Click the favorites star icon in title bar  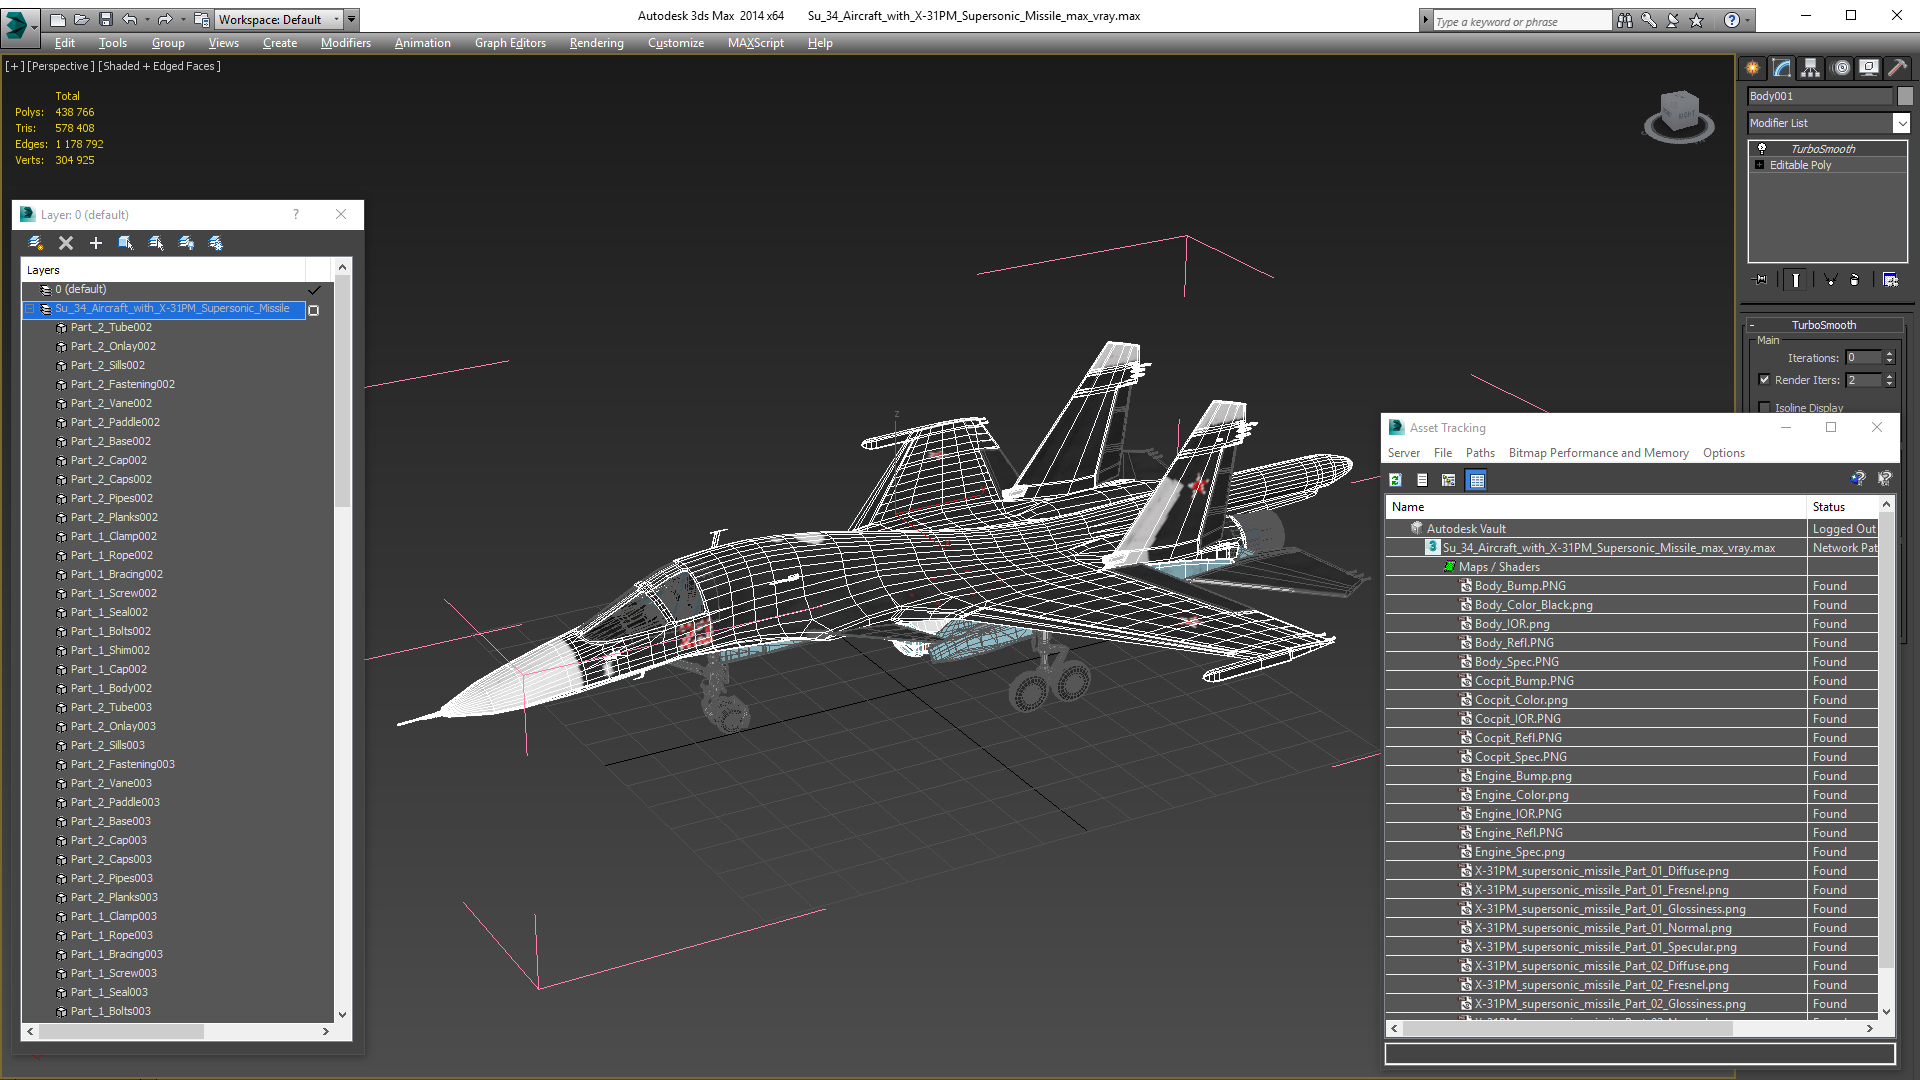(x=1697, y=20)
